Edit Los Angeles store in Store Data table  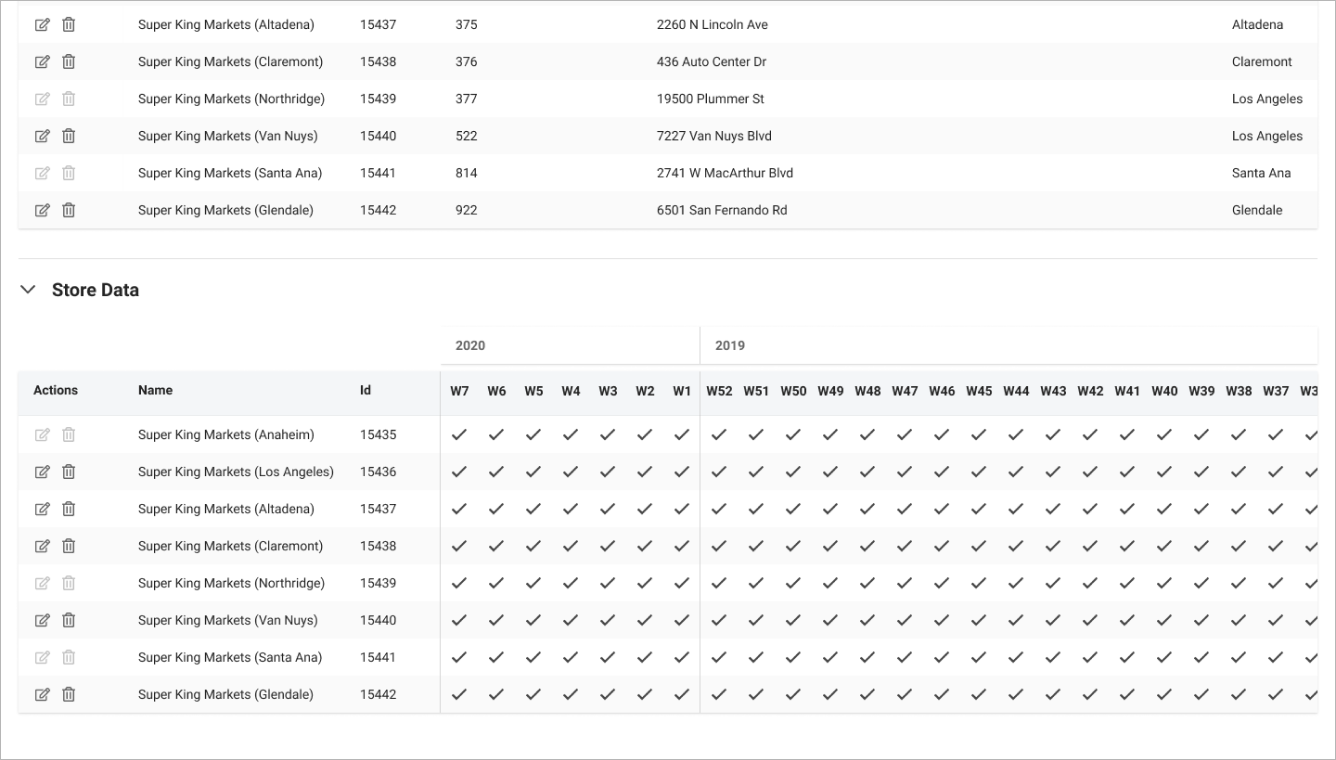pyautogui.click(x=42, y=472)
